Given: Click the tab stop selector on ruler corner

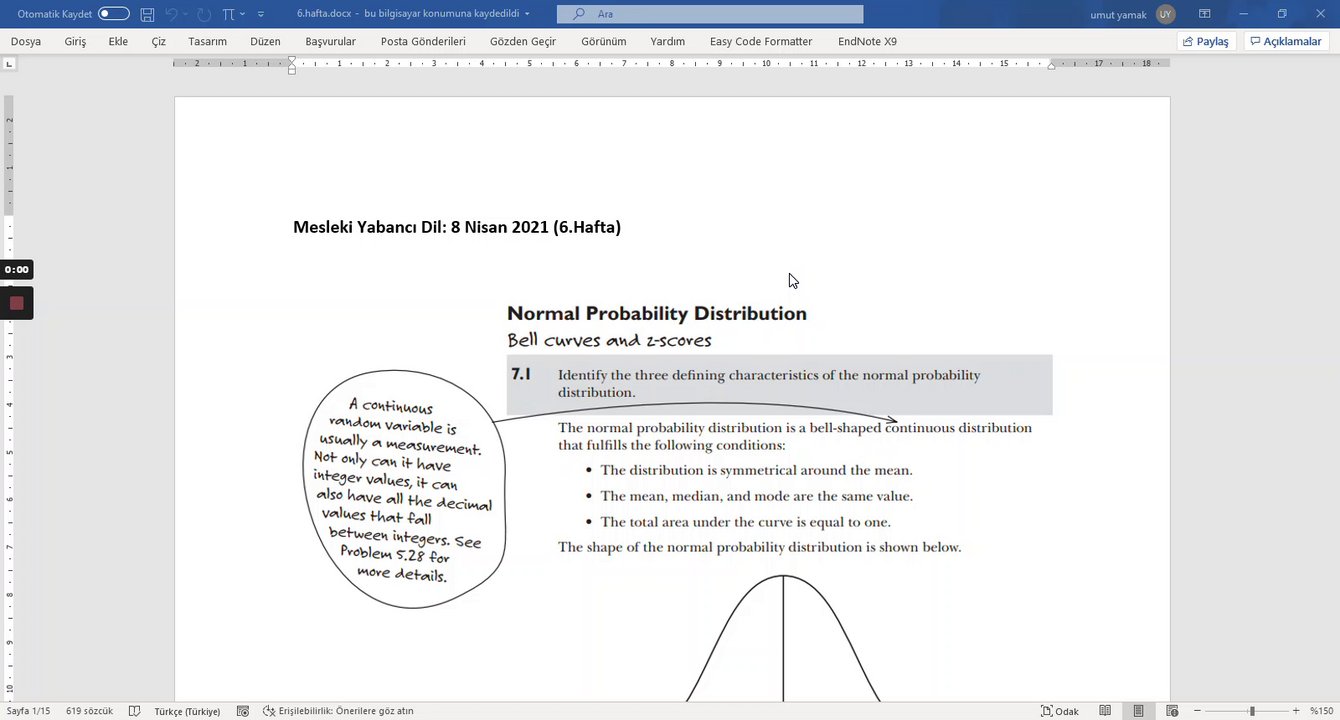Looking at the screenshot, I should click(10, 63).
